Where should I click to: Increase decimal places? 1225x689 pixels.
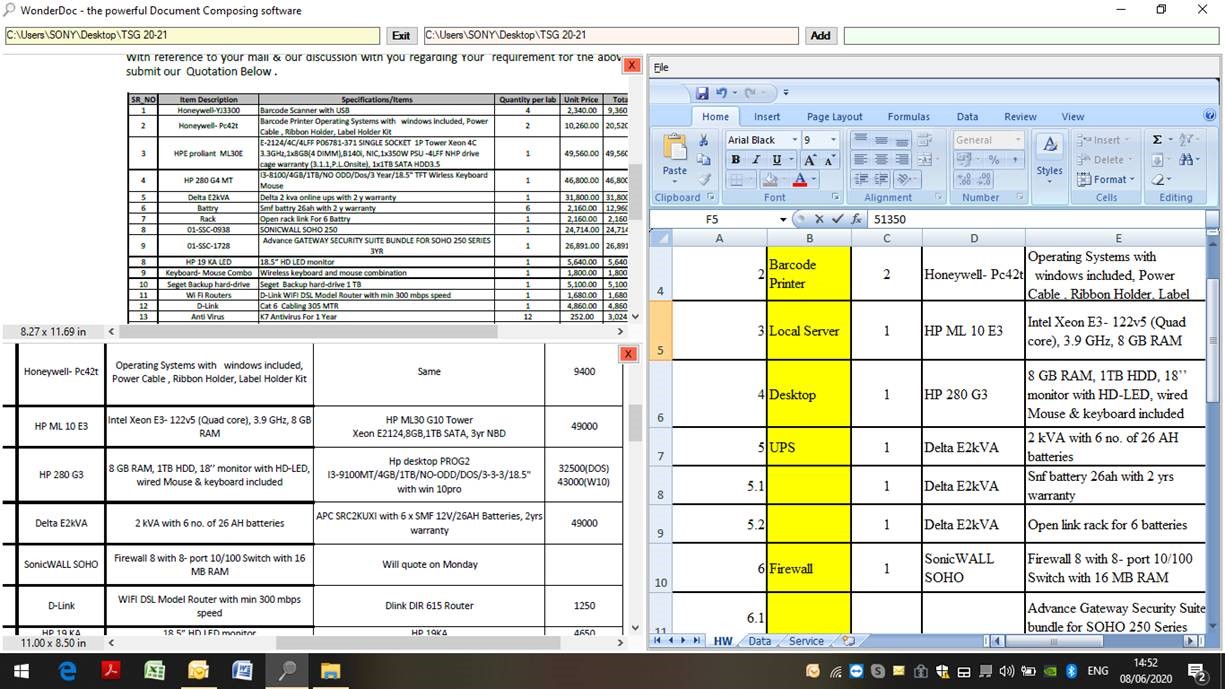click(x=962, y=180)
